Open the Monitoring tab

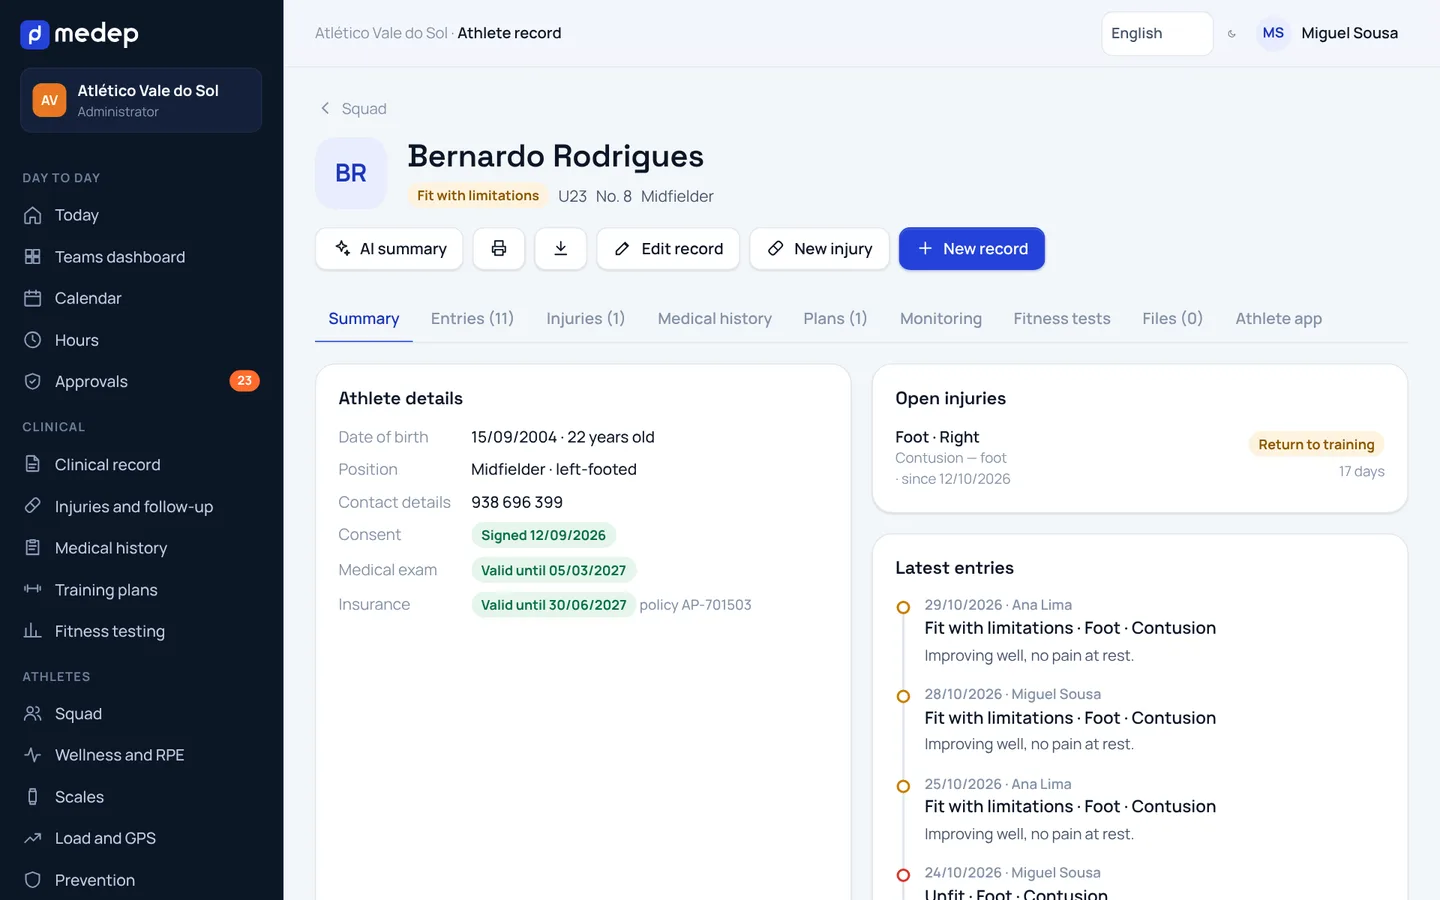[941, 319]
